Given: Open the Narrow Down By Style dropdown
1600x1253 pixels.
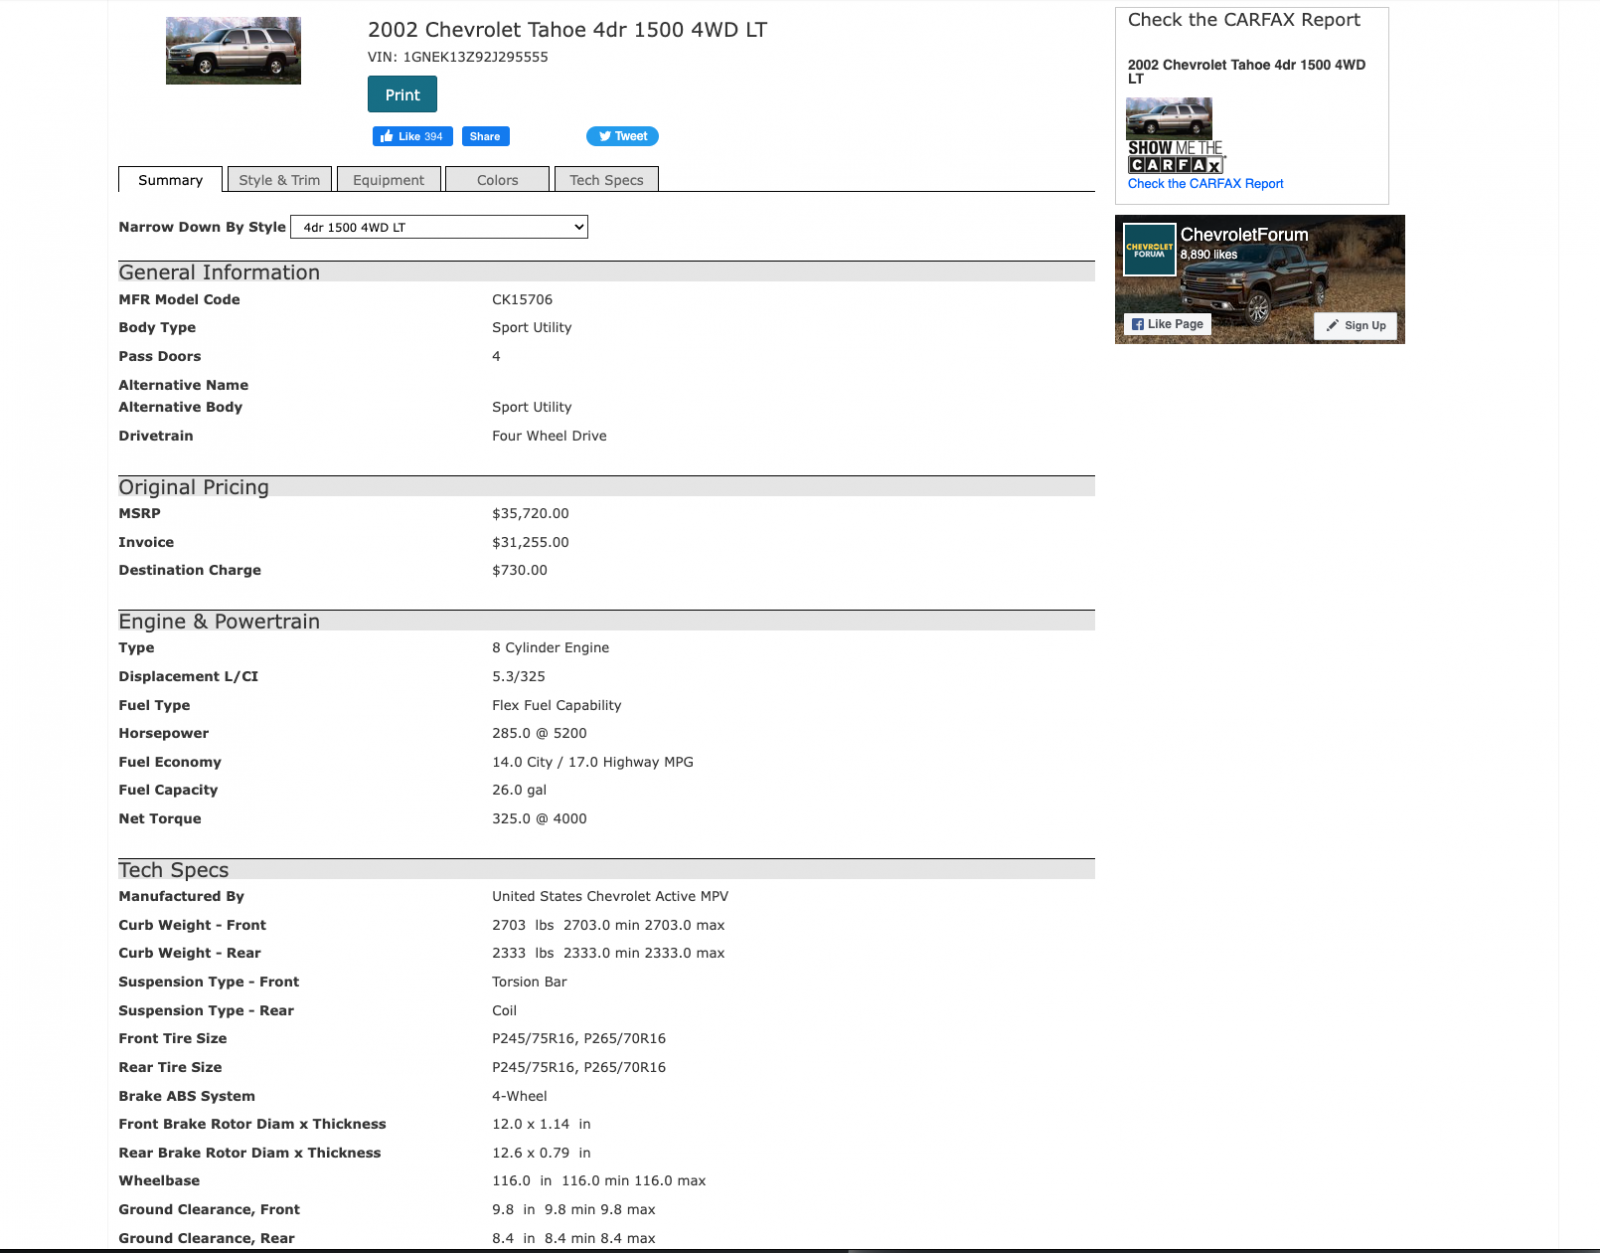Looking at the screenshot, I should tap(439, 227).
